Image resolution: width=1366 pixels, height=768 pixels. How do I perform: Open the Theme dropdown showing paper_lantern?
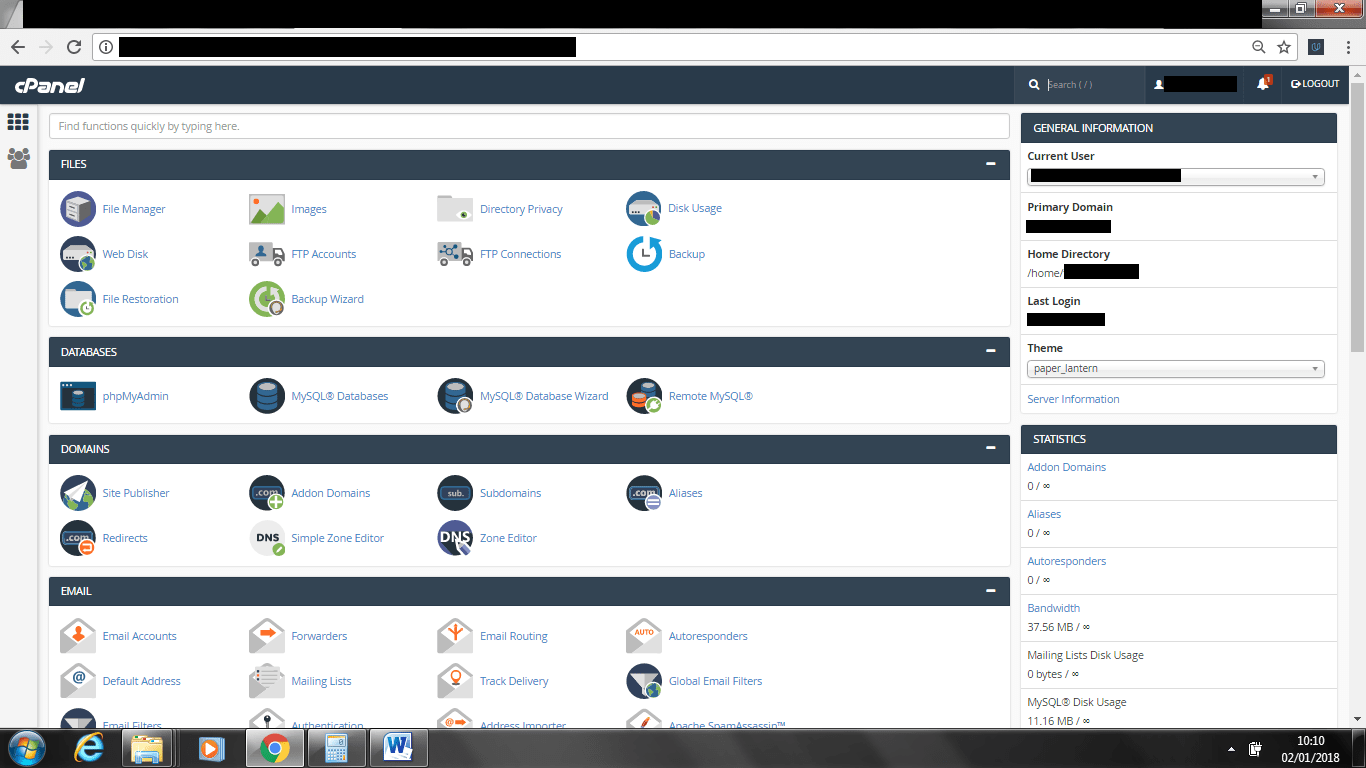coord(1175,369)
